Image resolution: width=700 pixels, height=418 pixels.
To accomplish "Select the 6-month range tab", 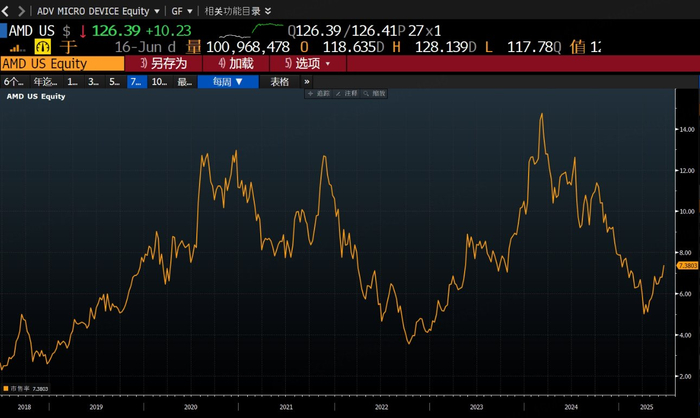I will pos(14,82).
